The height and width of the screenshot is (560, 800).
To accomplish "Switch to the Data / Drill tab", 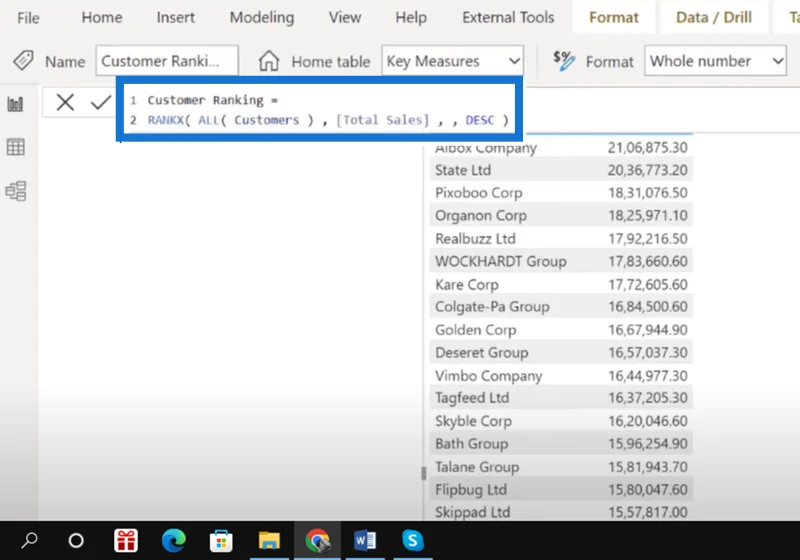I will [714, 17].
